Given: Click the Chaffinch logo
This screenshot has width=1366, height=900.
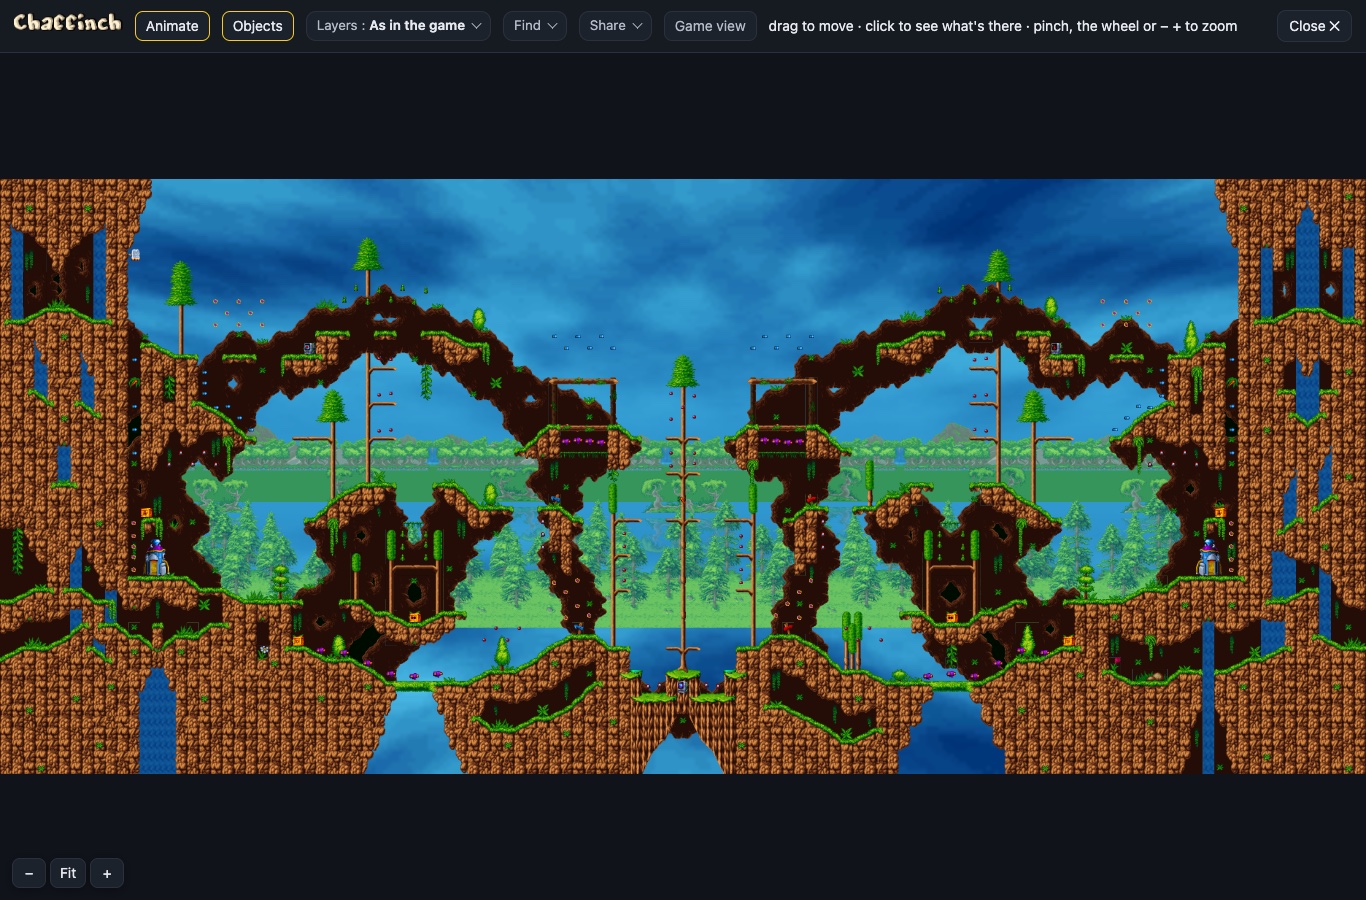Looking at the screenshot, I should [x=67, y=23].
